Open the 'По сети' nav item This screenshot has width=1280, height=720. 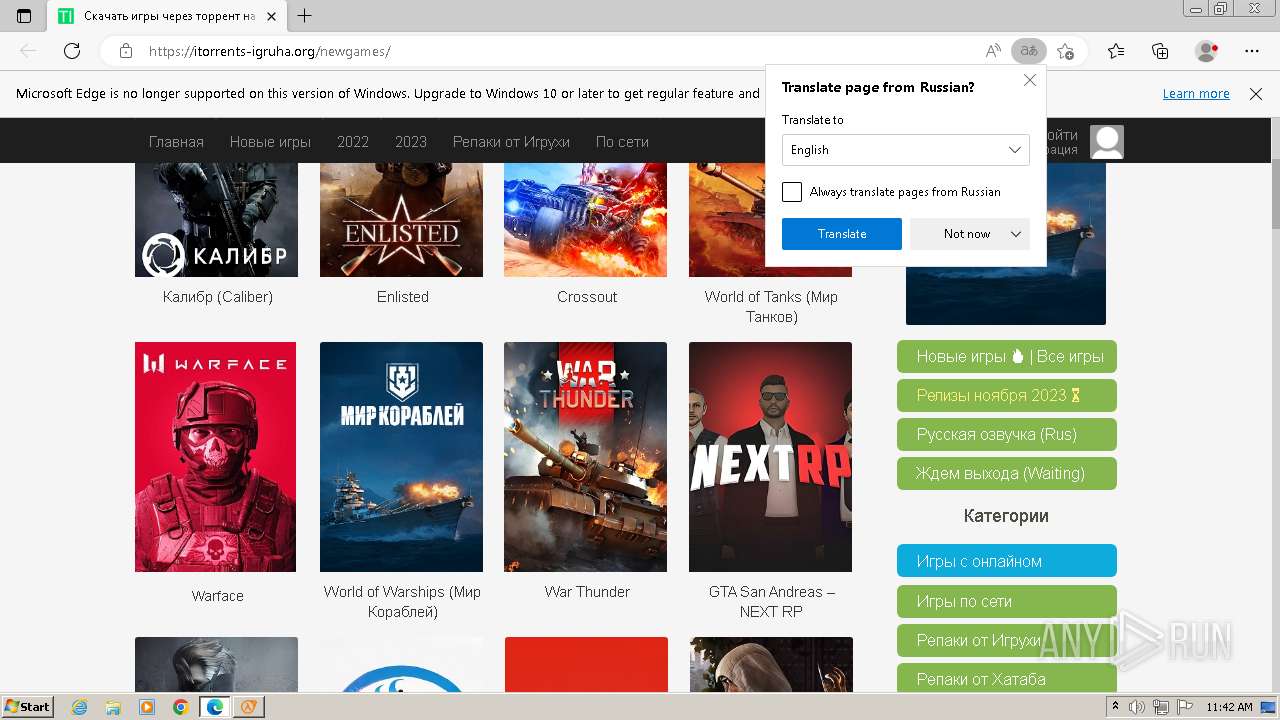pyautogui.click(x=622, y=142)
